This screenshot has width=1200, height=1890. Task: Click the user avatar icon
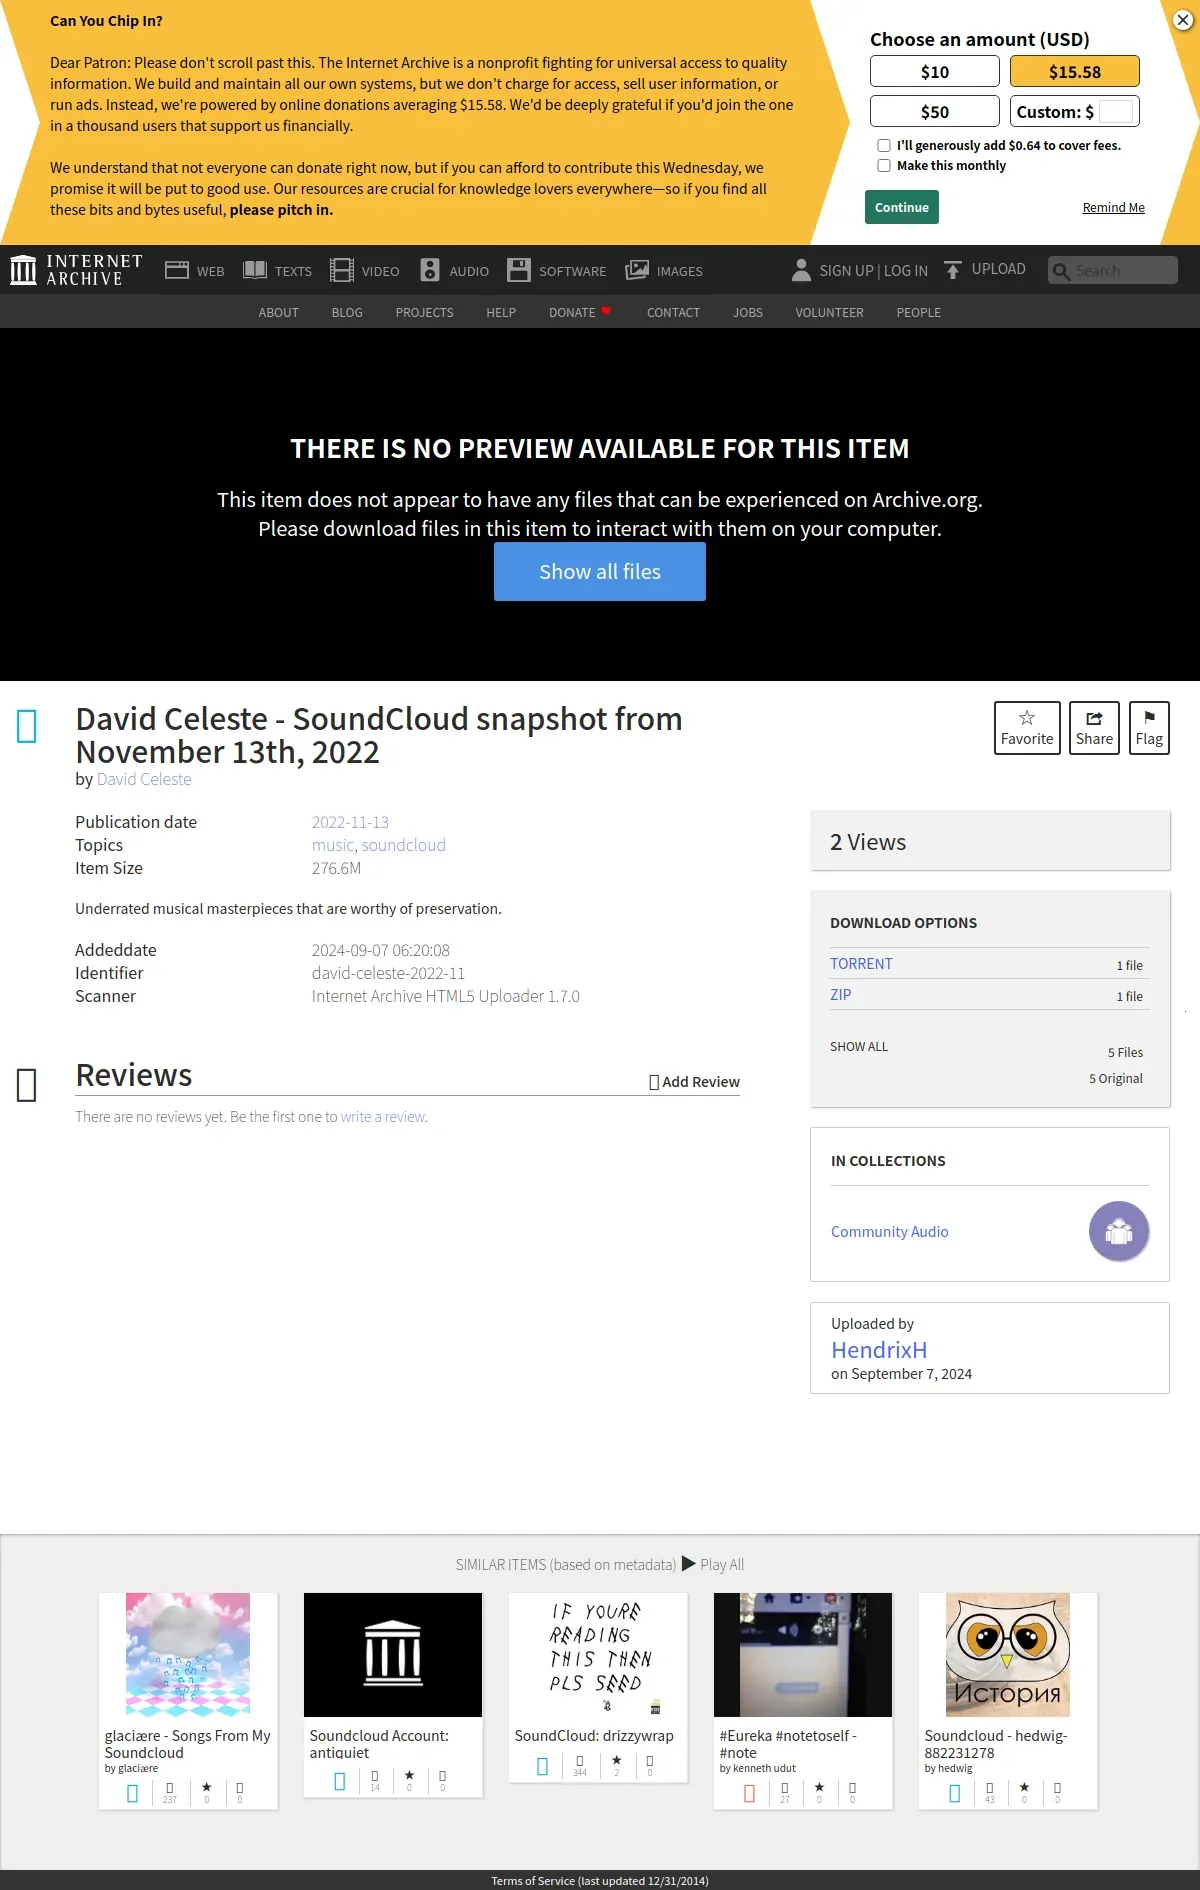[801, 270]
